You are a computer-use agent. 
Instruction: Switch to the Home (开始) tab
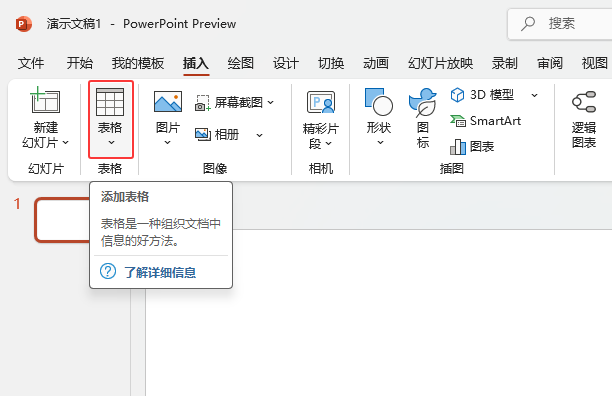79,63
